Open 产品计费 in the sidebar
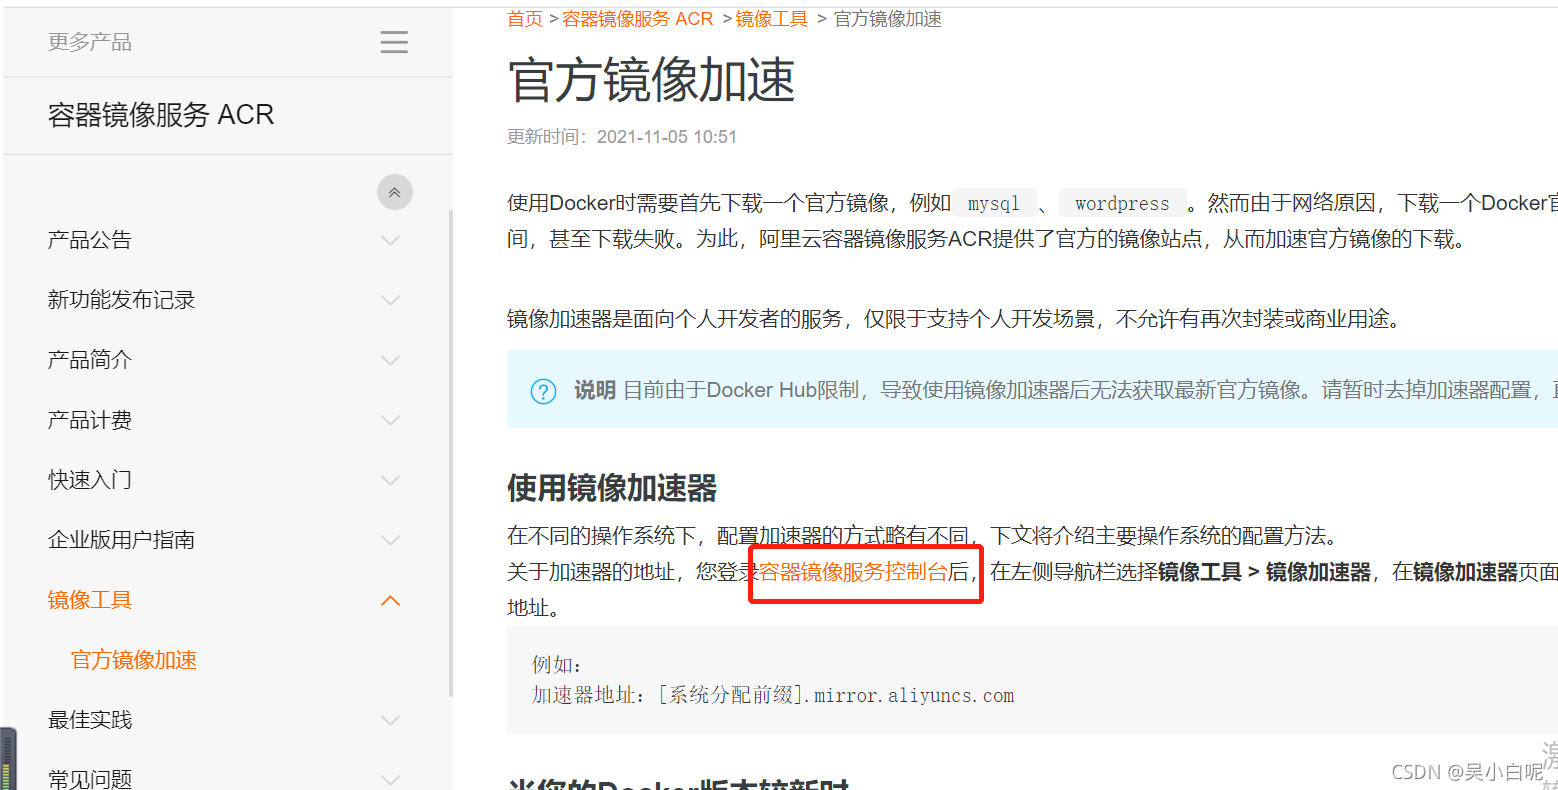Viewport: 1558px width, 790px height. point(90,420)
